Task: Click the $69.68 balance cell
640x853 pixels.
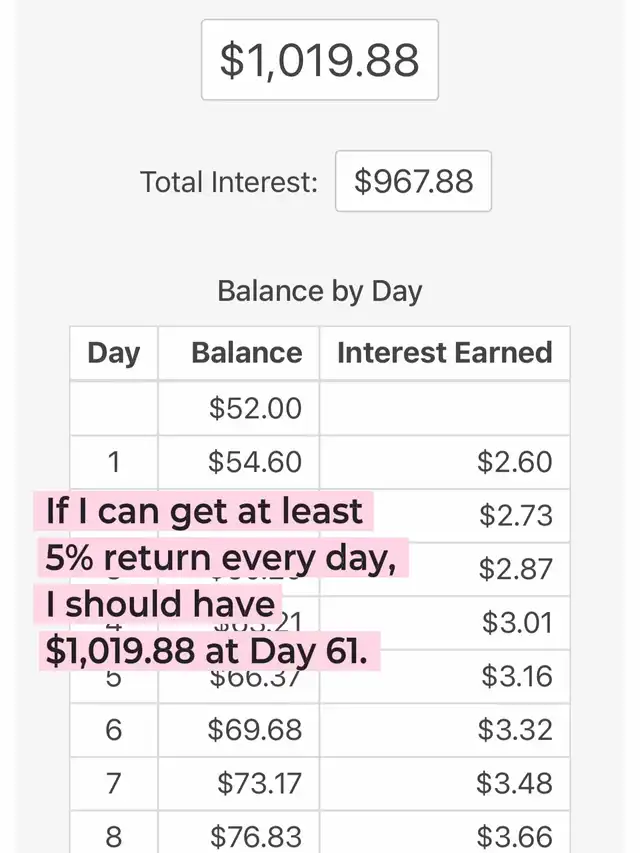Action: 255,730
